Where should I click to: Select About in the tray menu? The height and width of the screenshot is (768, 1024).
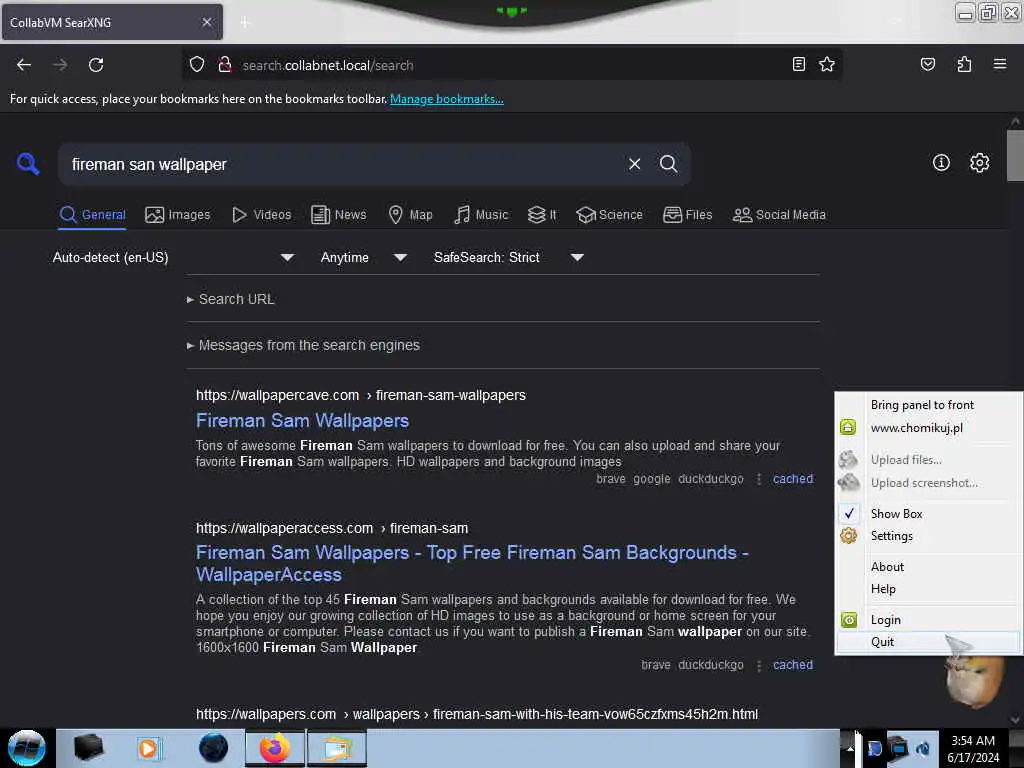[x=928, y=567]
